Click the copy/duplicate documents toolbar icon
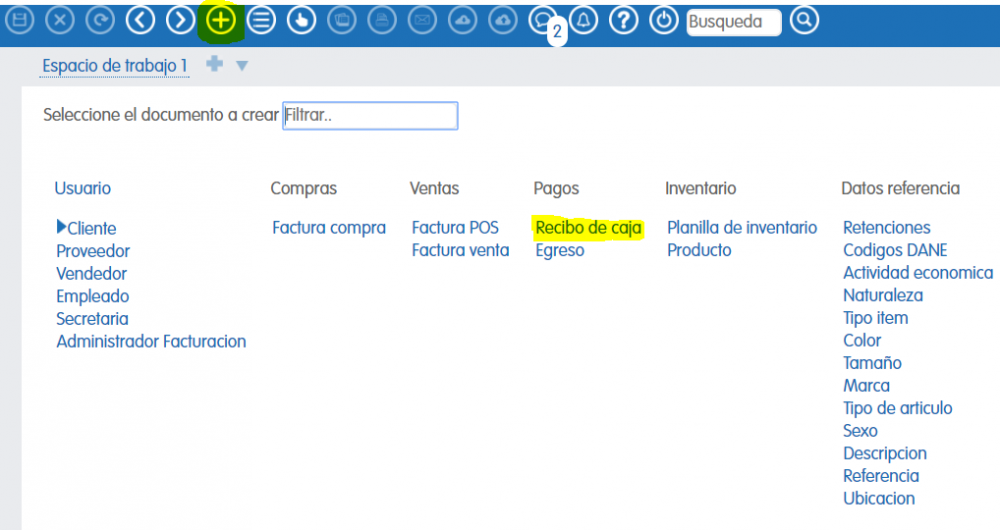 tap(342, 20)
